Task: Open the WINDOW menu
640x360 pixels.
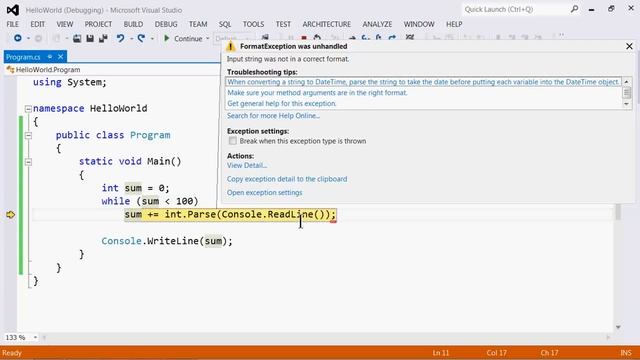Action: coord(419,24)
